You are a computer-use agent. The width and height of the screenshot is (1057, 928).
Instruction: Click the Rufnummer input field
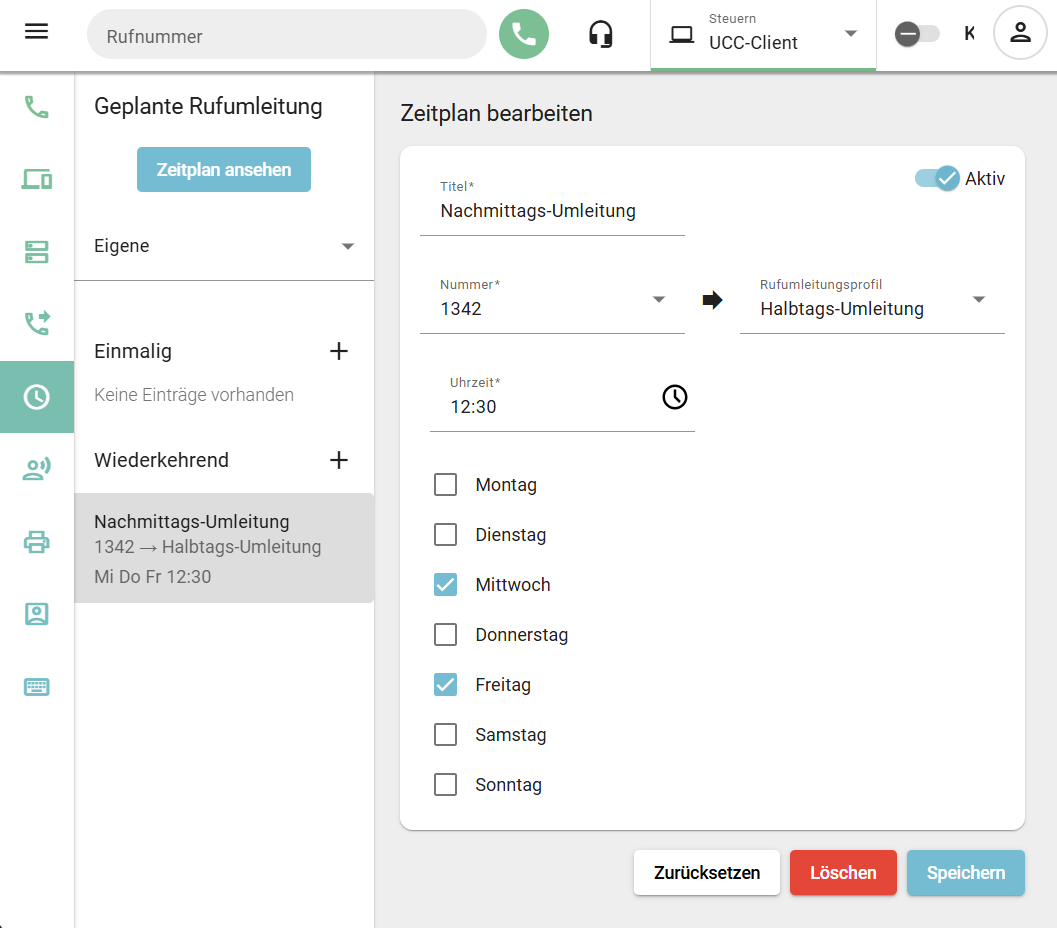click(286, 36)
